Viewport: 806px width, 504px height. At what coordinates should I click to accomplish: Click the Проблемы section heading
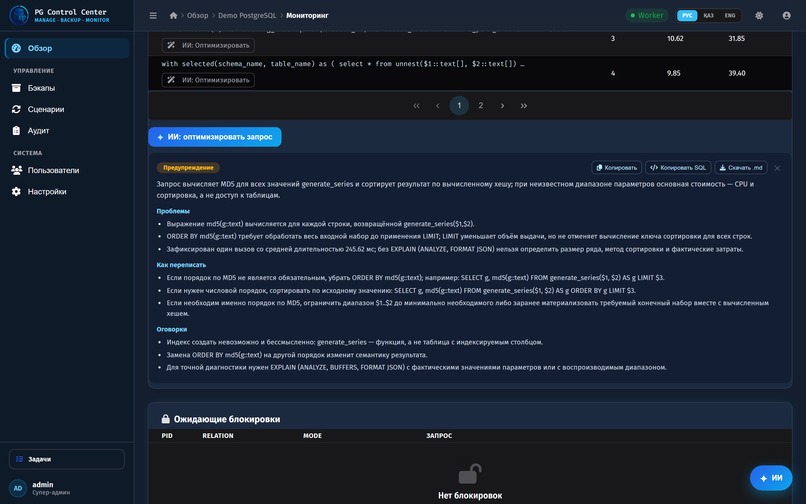[173, 211]
